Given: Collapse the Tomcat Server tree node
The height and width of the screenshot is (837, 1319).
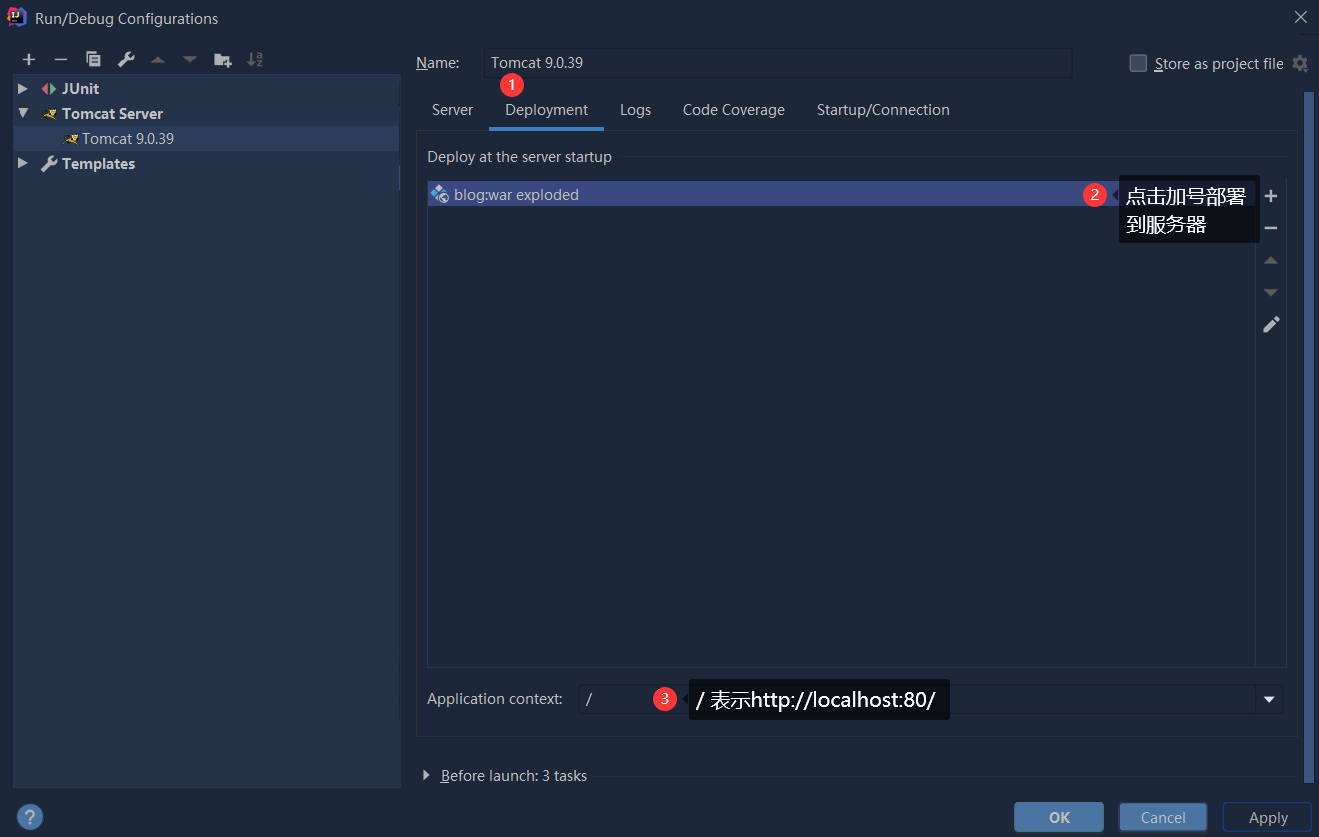Looking at the screenshot, I should pos(23,113).
